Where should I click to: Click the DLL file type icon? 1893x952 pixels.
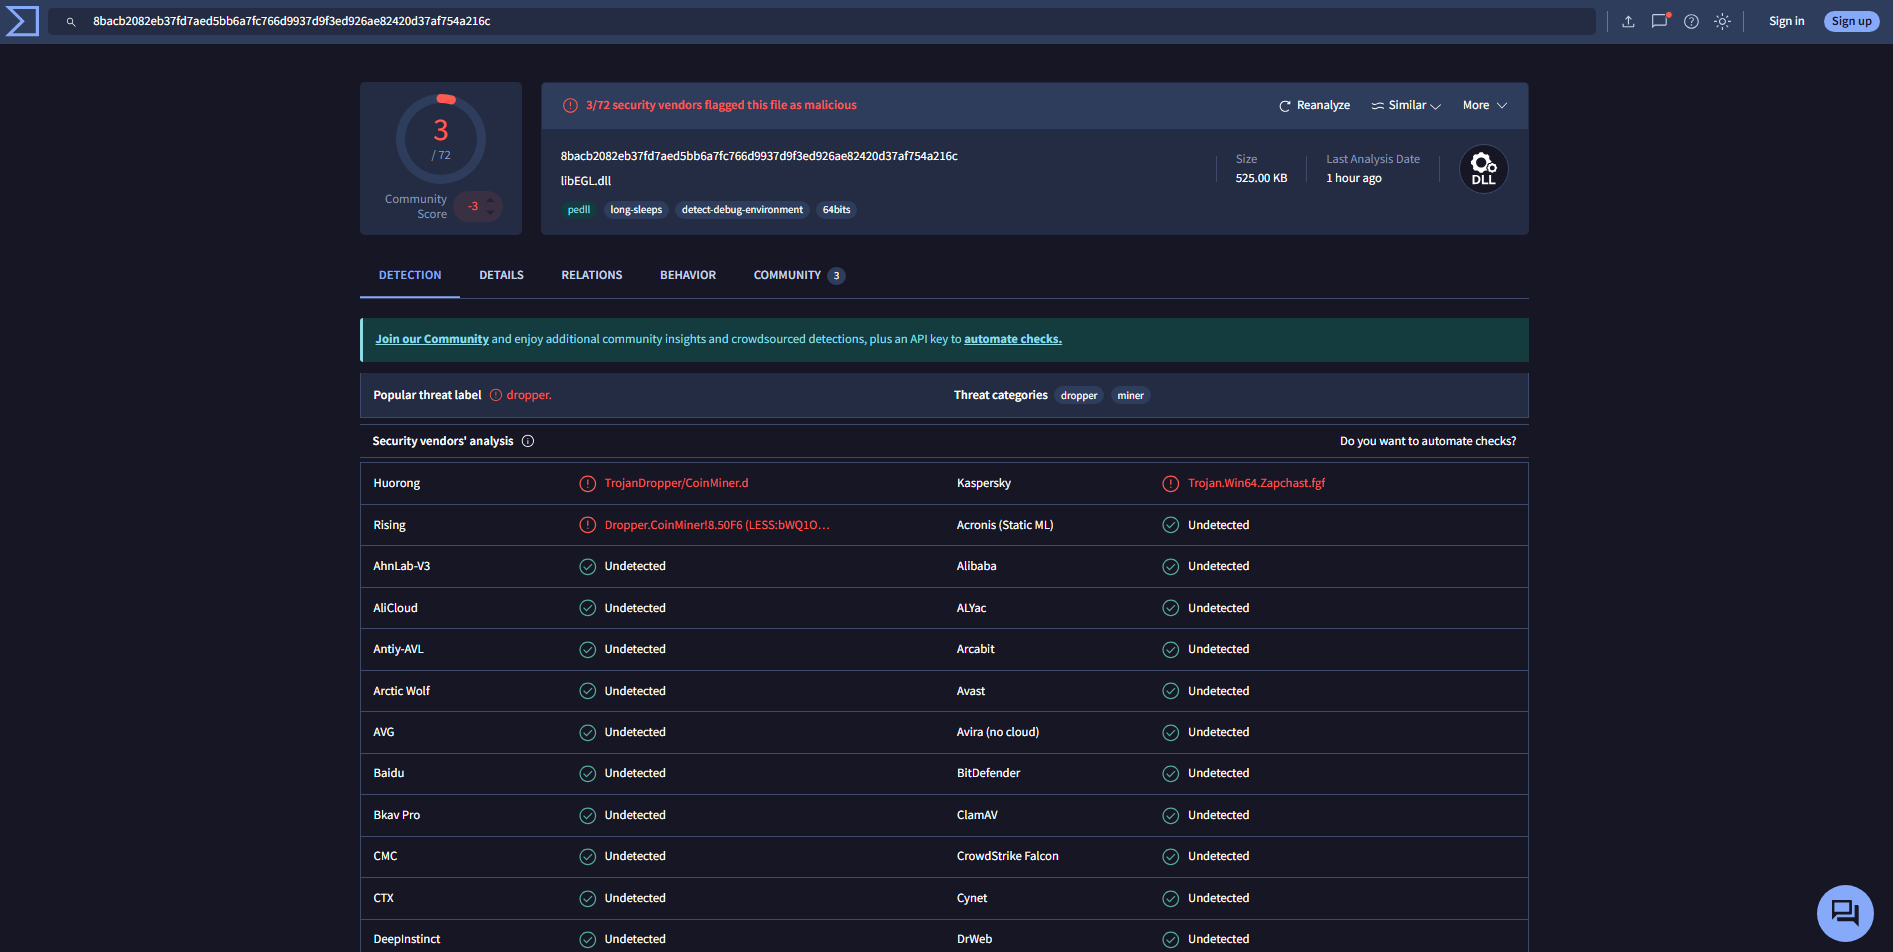1483,169
